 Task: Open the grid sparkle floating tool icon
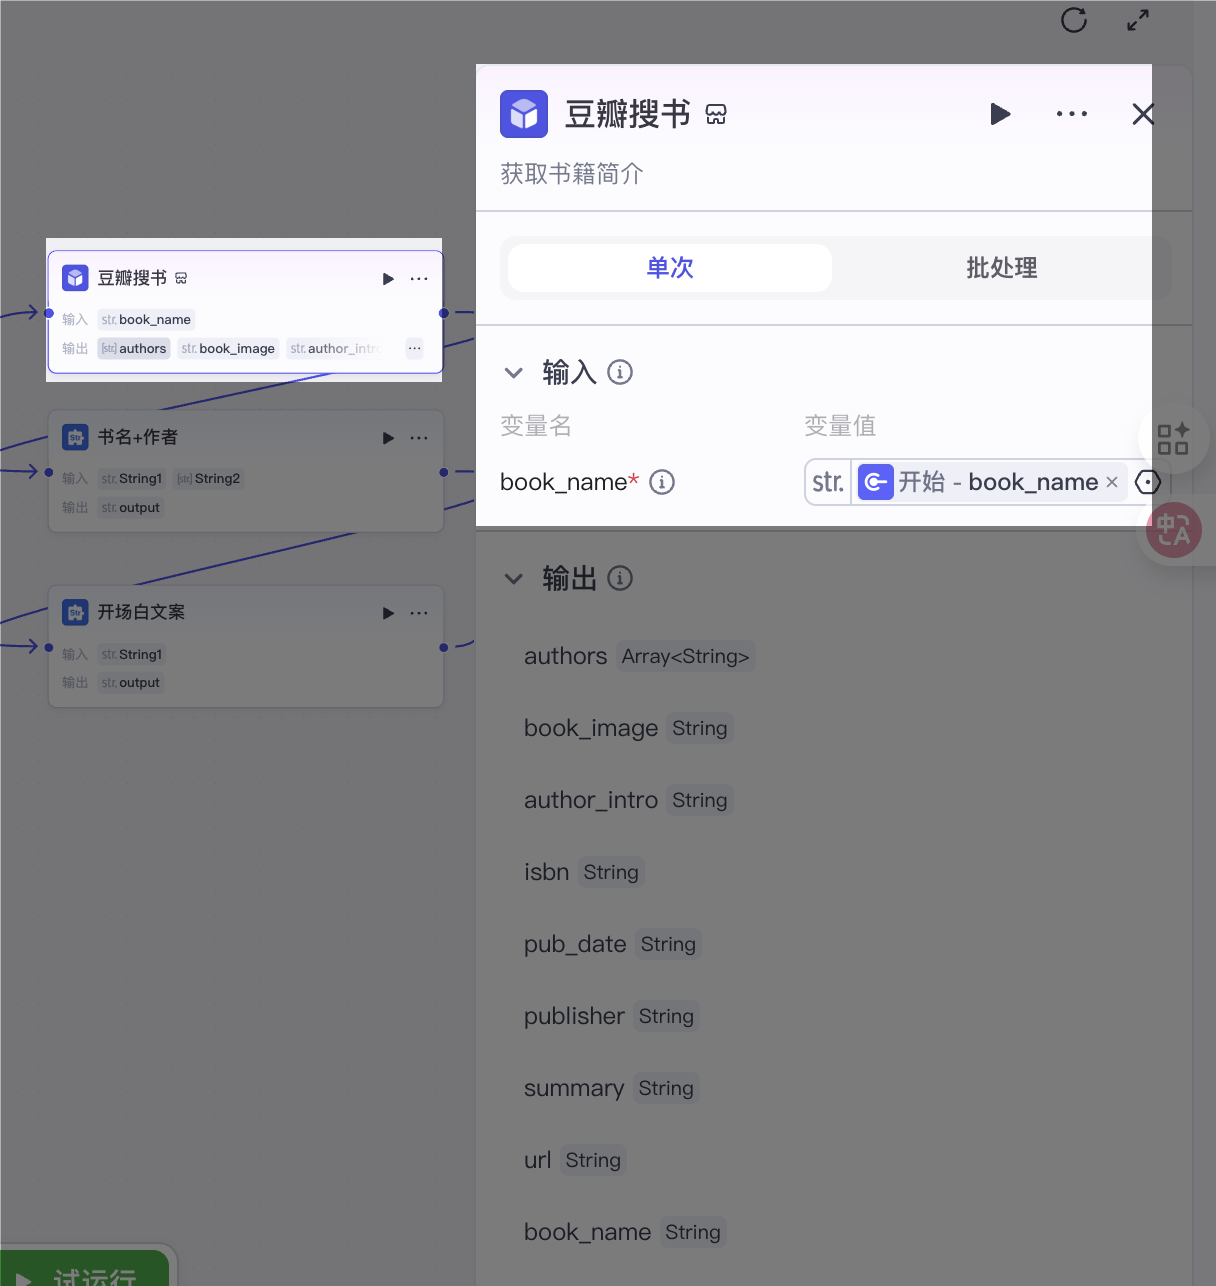(x=1173, y=438)
